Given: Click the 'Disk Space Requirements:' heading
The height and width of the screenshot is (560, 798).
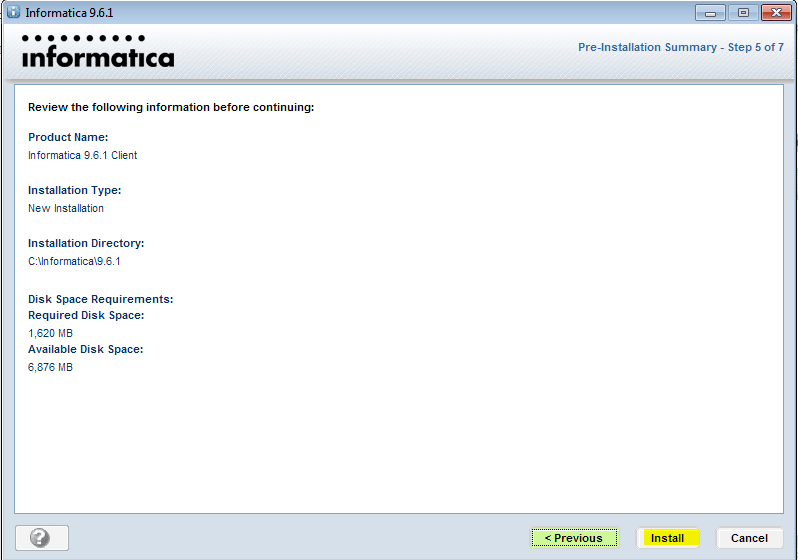Looking at the screenshot, I should point(101,299).
